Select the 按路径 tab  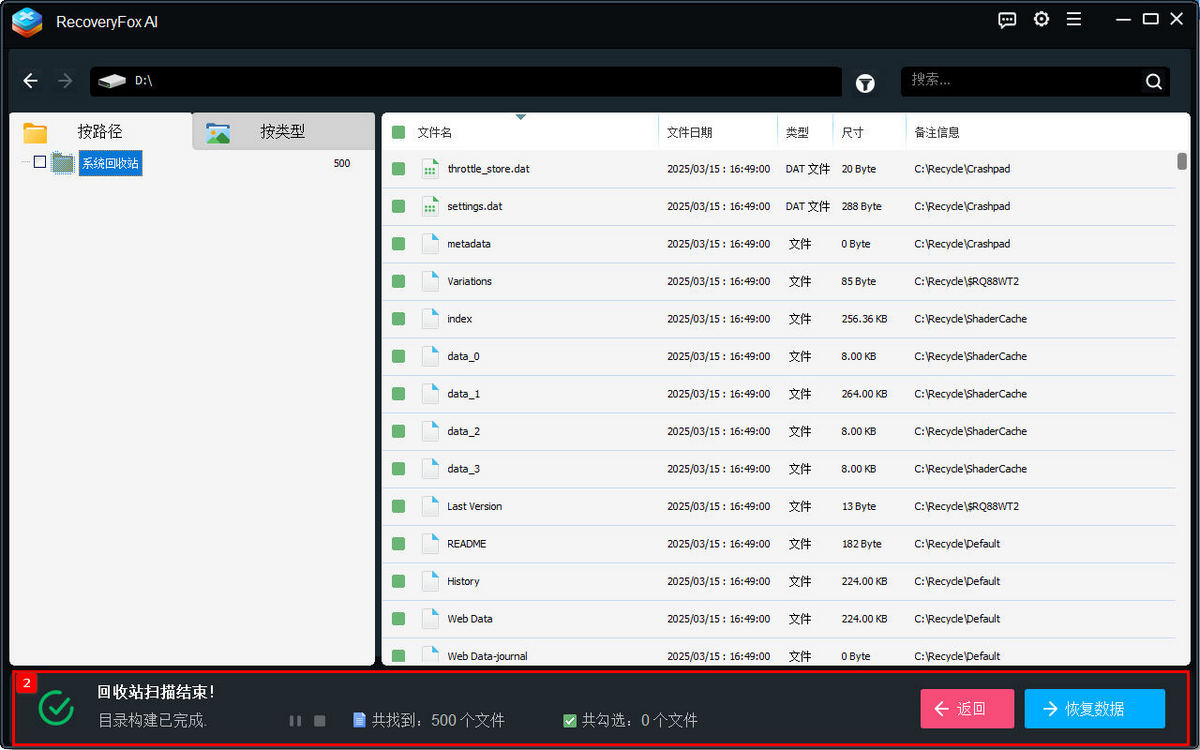coord(100,131)
